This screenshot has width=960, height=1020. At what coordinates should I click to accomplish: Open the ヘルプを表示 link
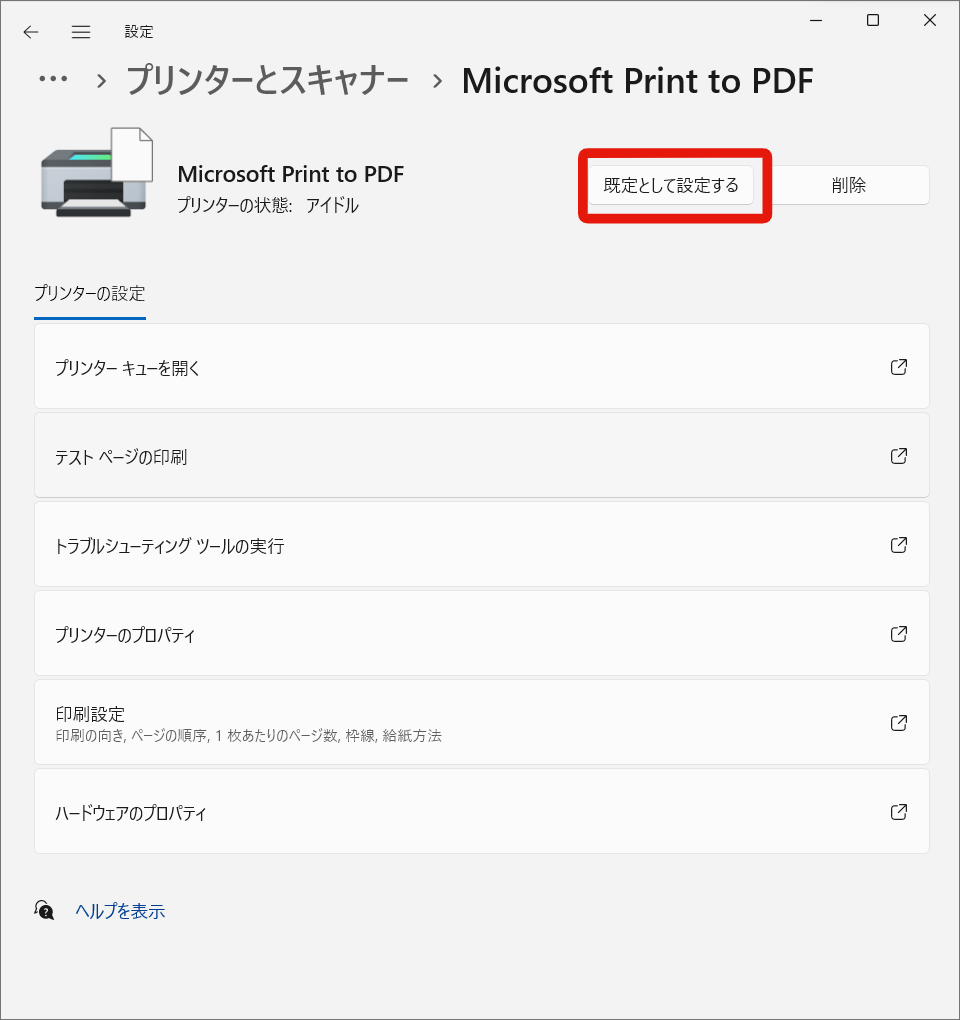coord(120,911)
